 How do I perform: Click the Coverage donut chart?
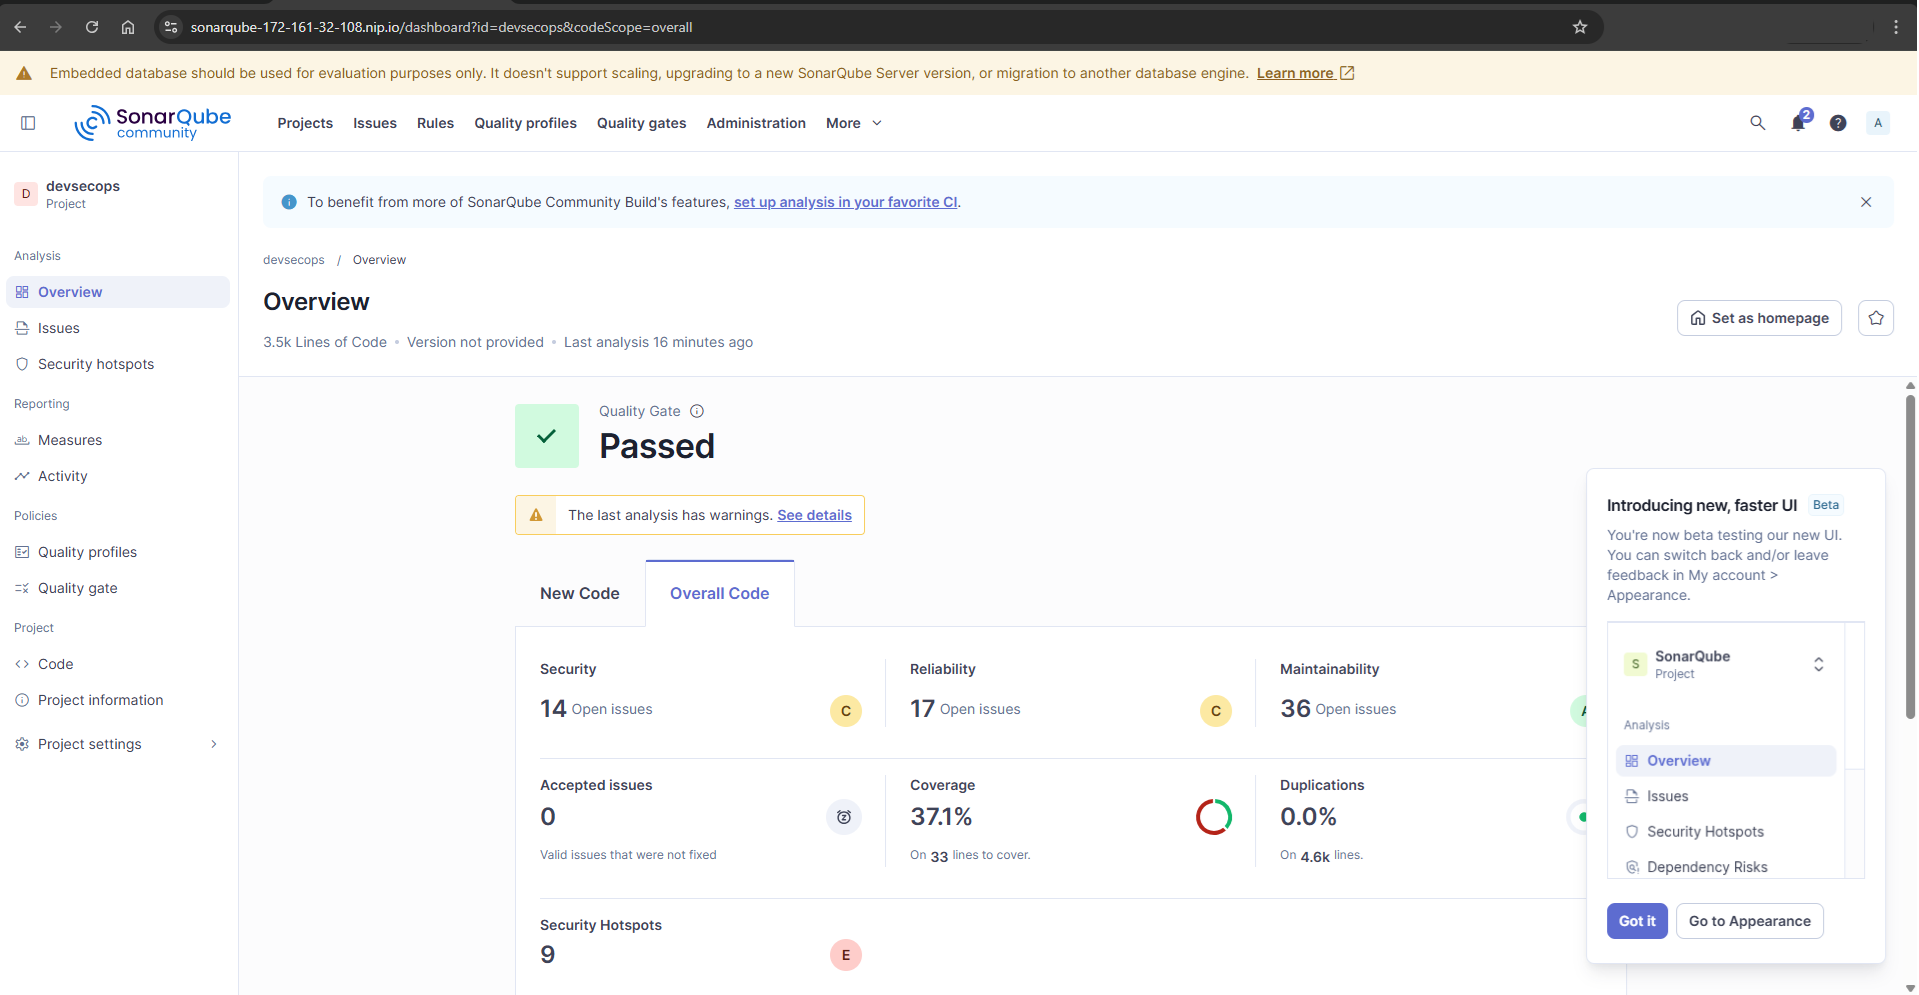[1213, 817]
